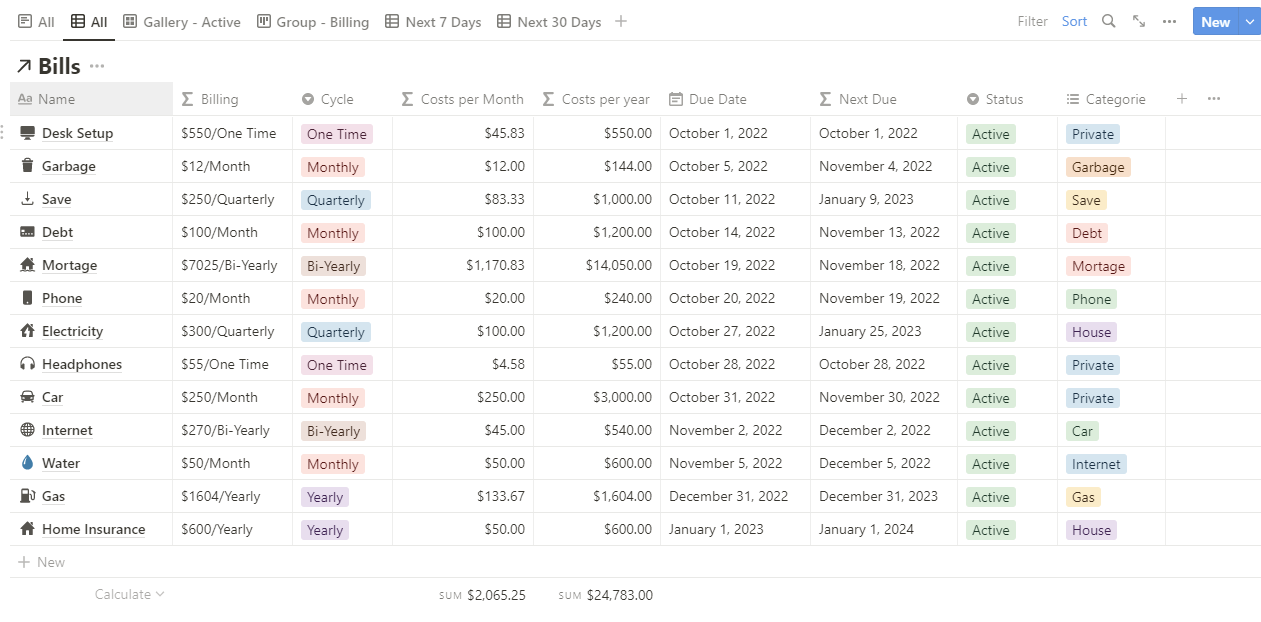Click the Bills database title
This screenshot has height=622, width=1261.
pyautogui.click(x=59, y=66)
